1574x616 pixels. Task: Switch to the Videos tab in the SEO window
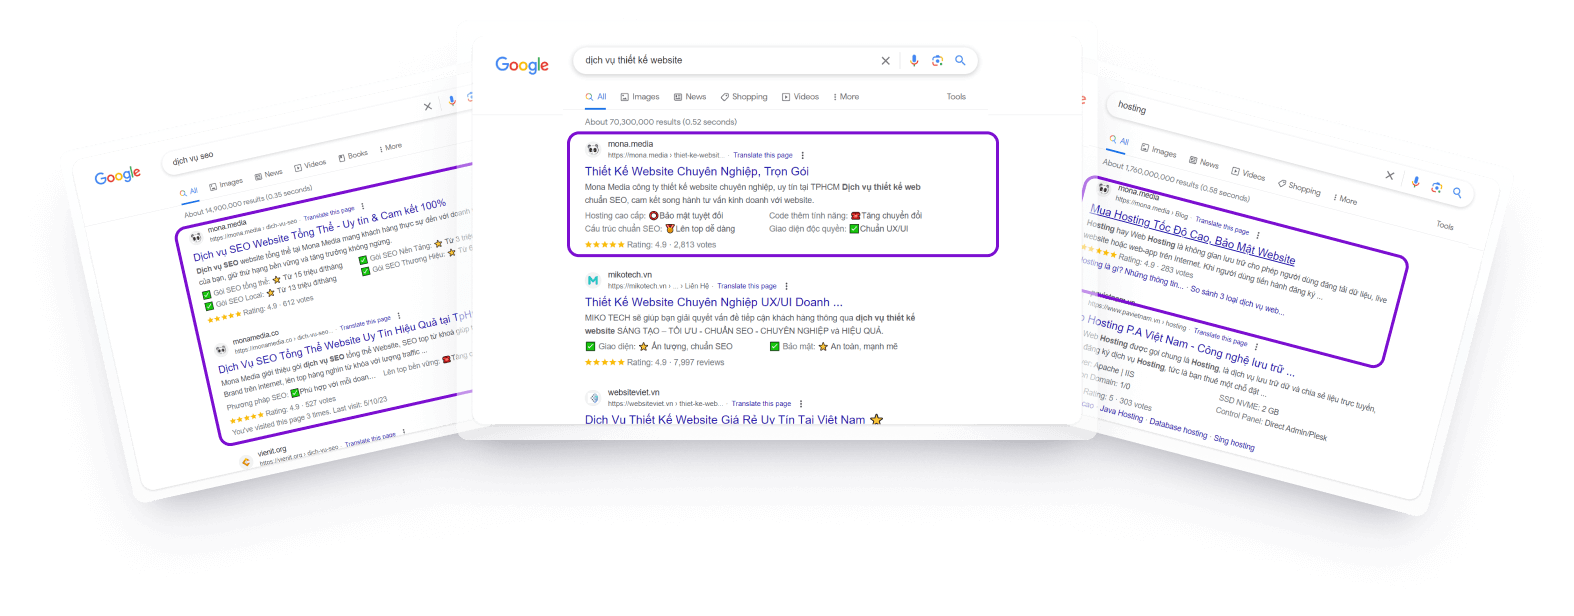pos(310,165)
